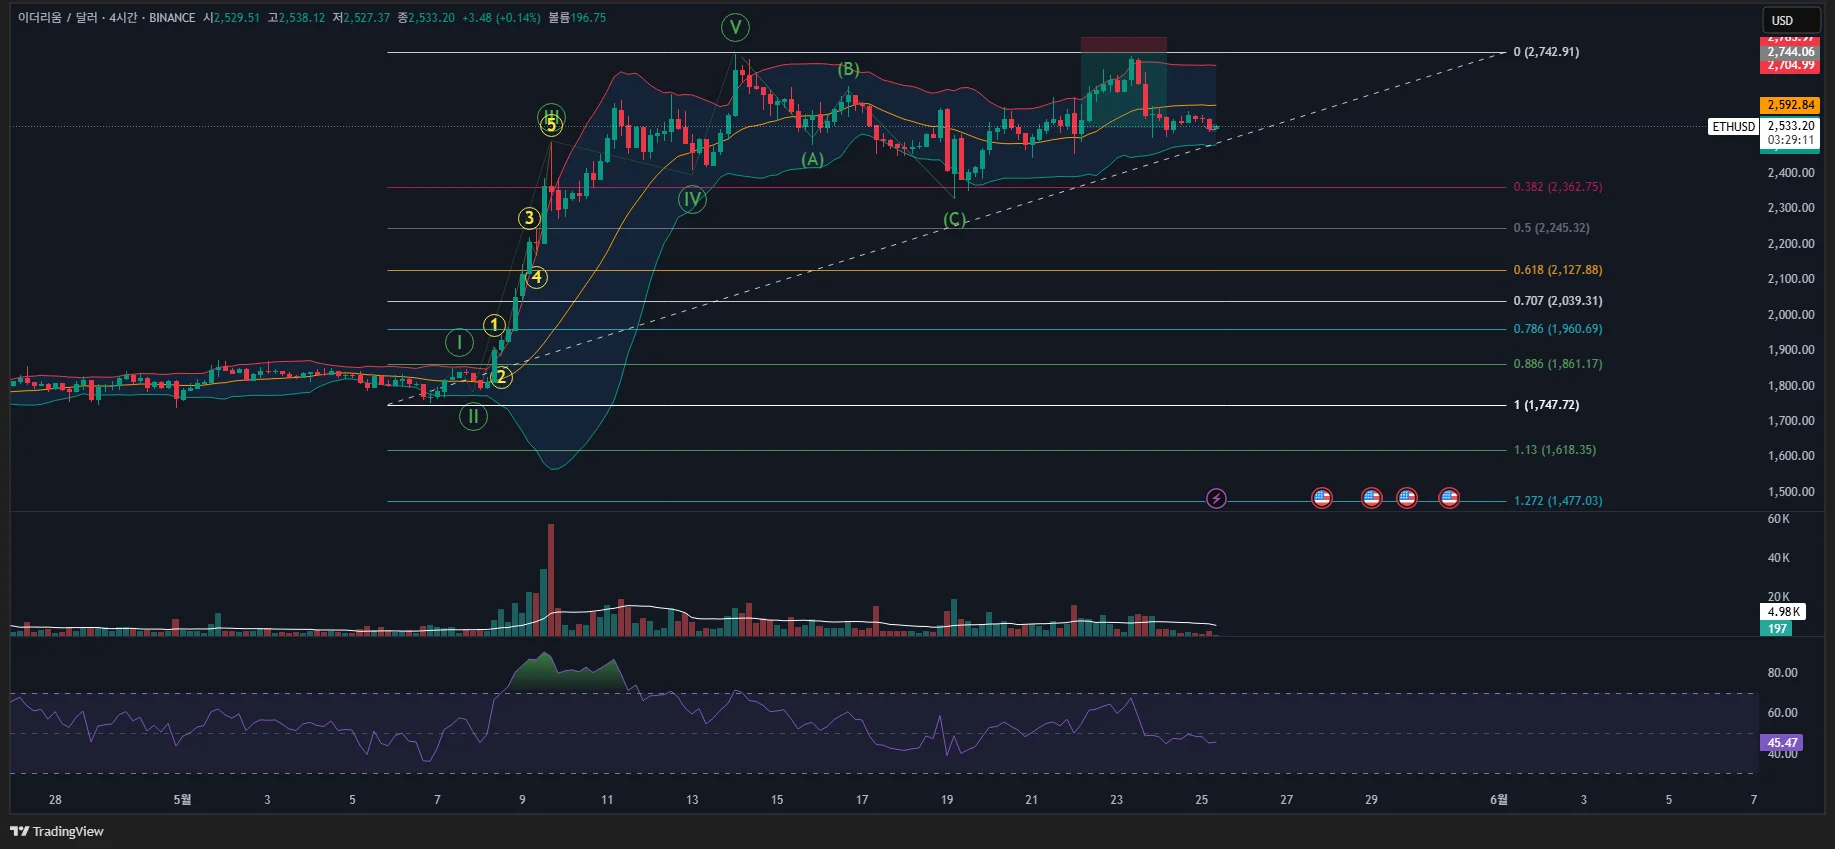The height and width of the screenshot is (849, 1835).
Task: Click the 80.00 RSI axis label
Action: coord(1782,673)
